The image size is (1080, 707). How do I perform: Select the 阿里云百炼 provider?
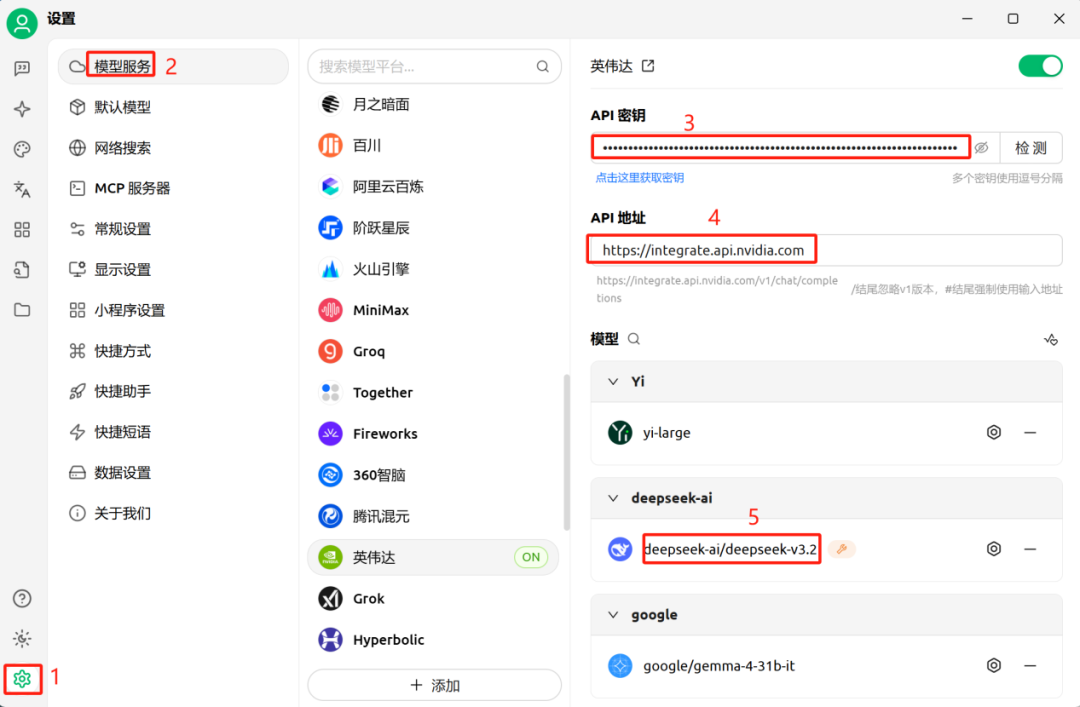coord(434,187)
